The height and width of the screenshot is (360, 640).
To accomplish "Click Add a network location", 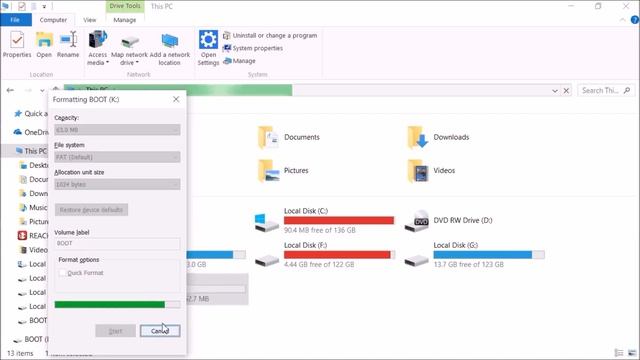I will tap(169, 48).
